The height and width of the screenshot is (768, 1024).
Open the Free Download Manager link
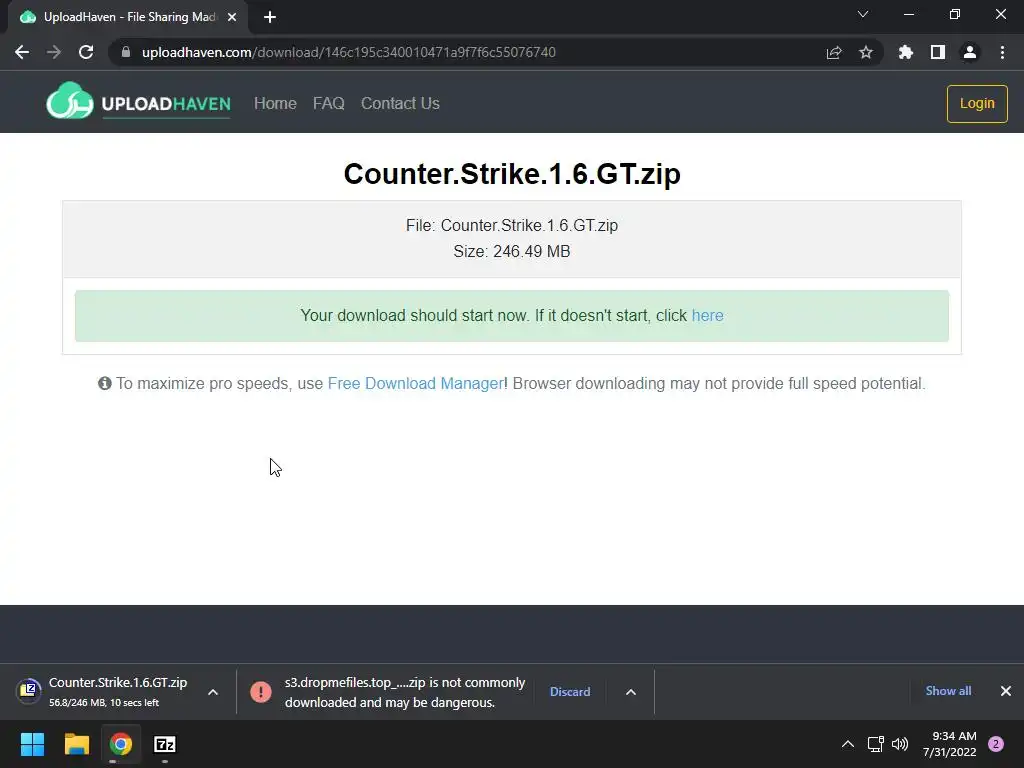pyautogui.click(x=415, y=383)
